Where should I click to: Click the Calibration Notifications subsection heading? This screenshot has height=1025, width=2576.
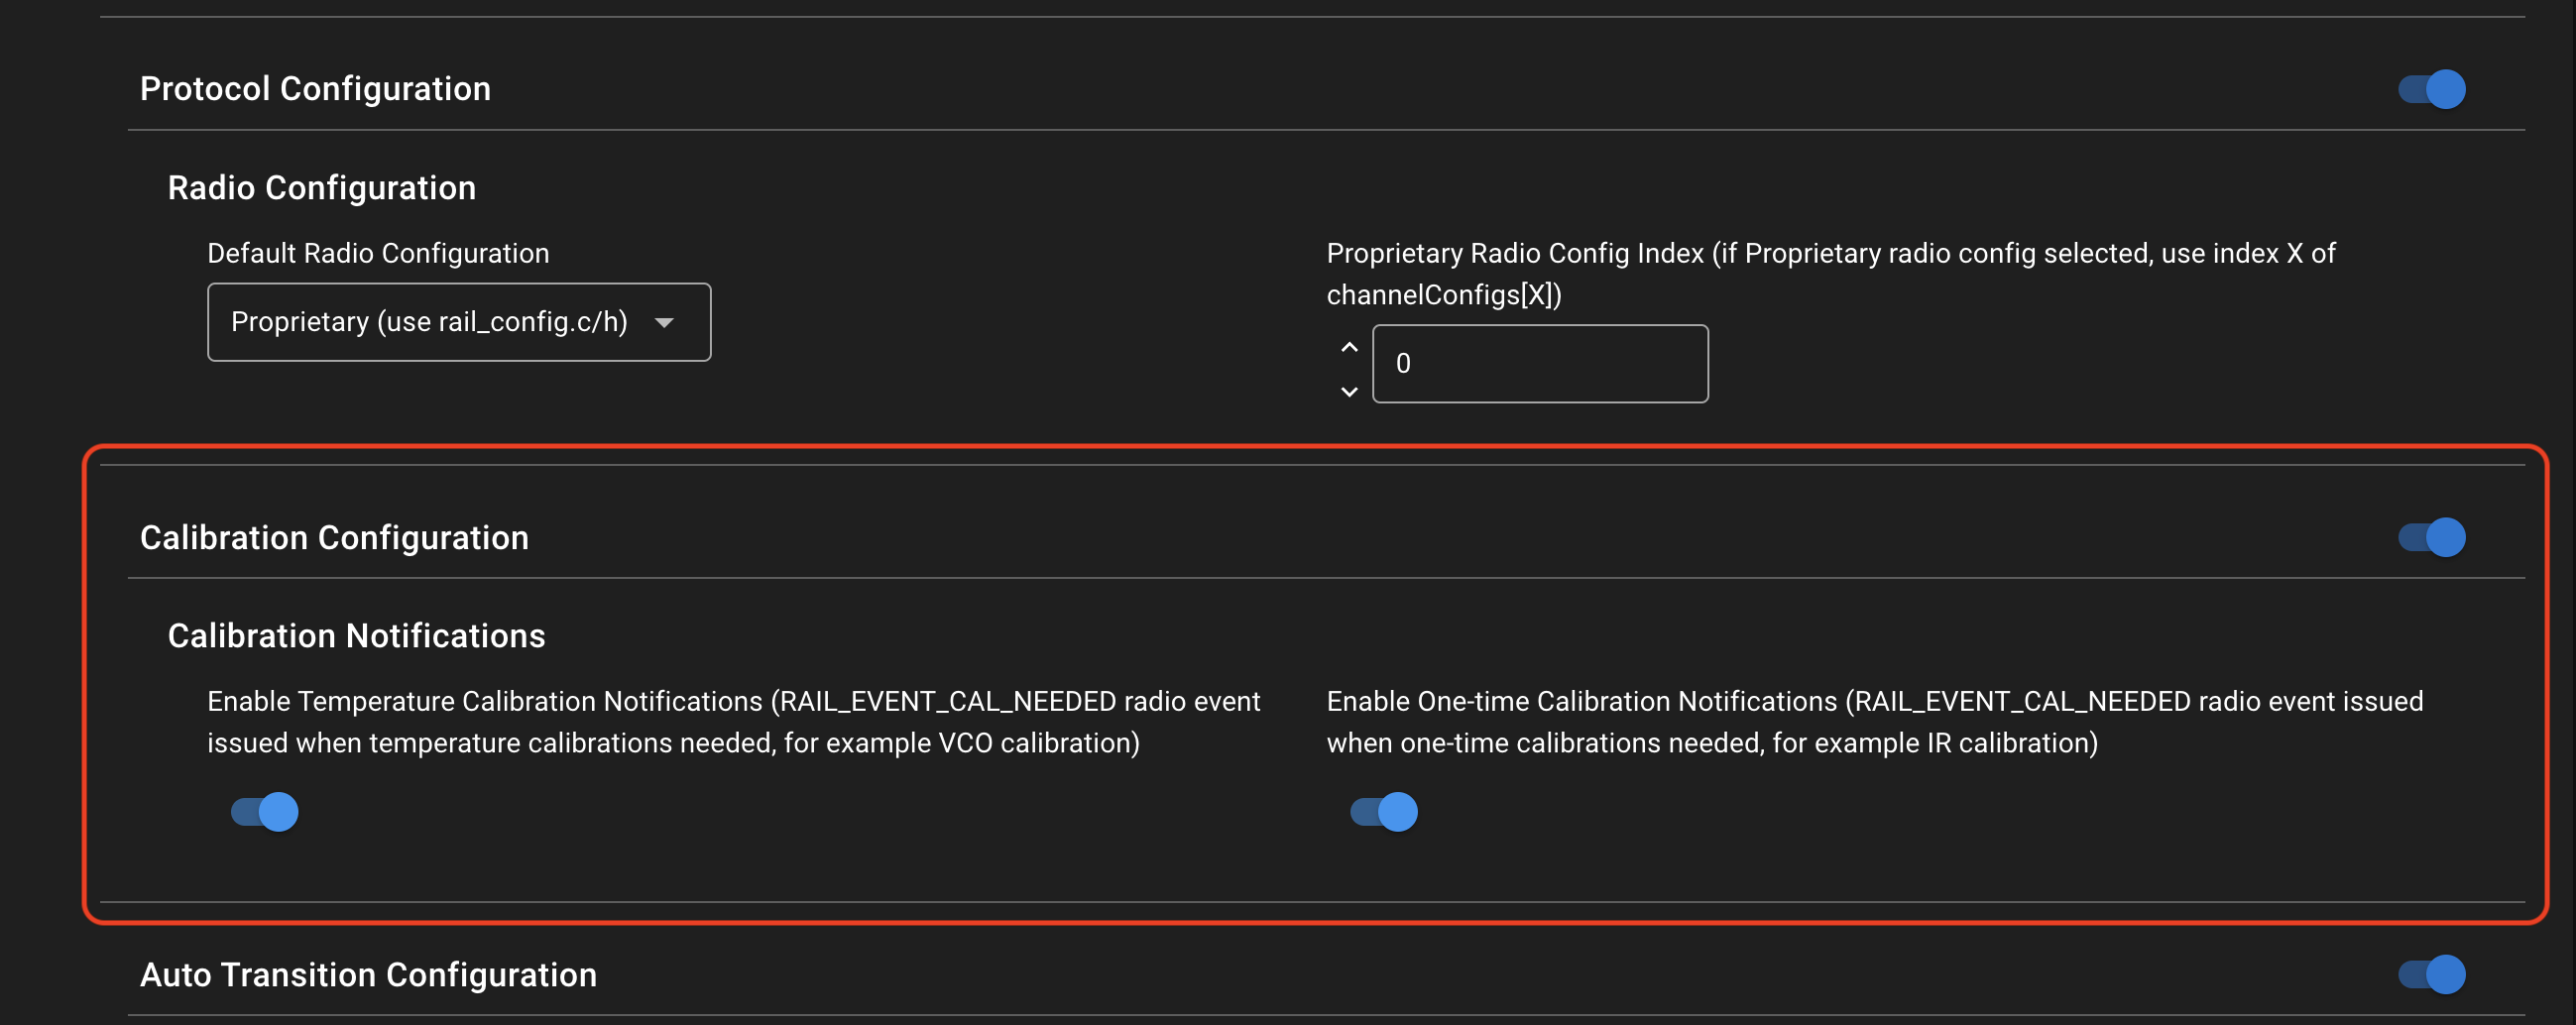pos(356,635)
